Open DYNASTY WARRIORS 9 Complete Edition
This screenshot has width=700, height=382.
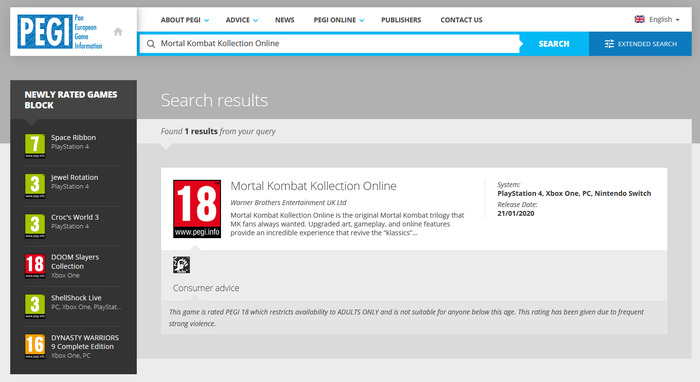tap(85, 342)
